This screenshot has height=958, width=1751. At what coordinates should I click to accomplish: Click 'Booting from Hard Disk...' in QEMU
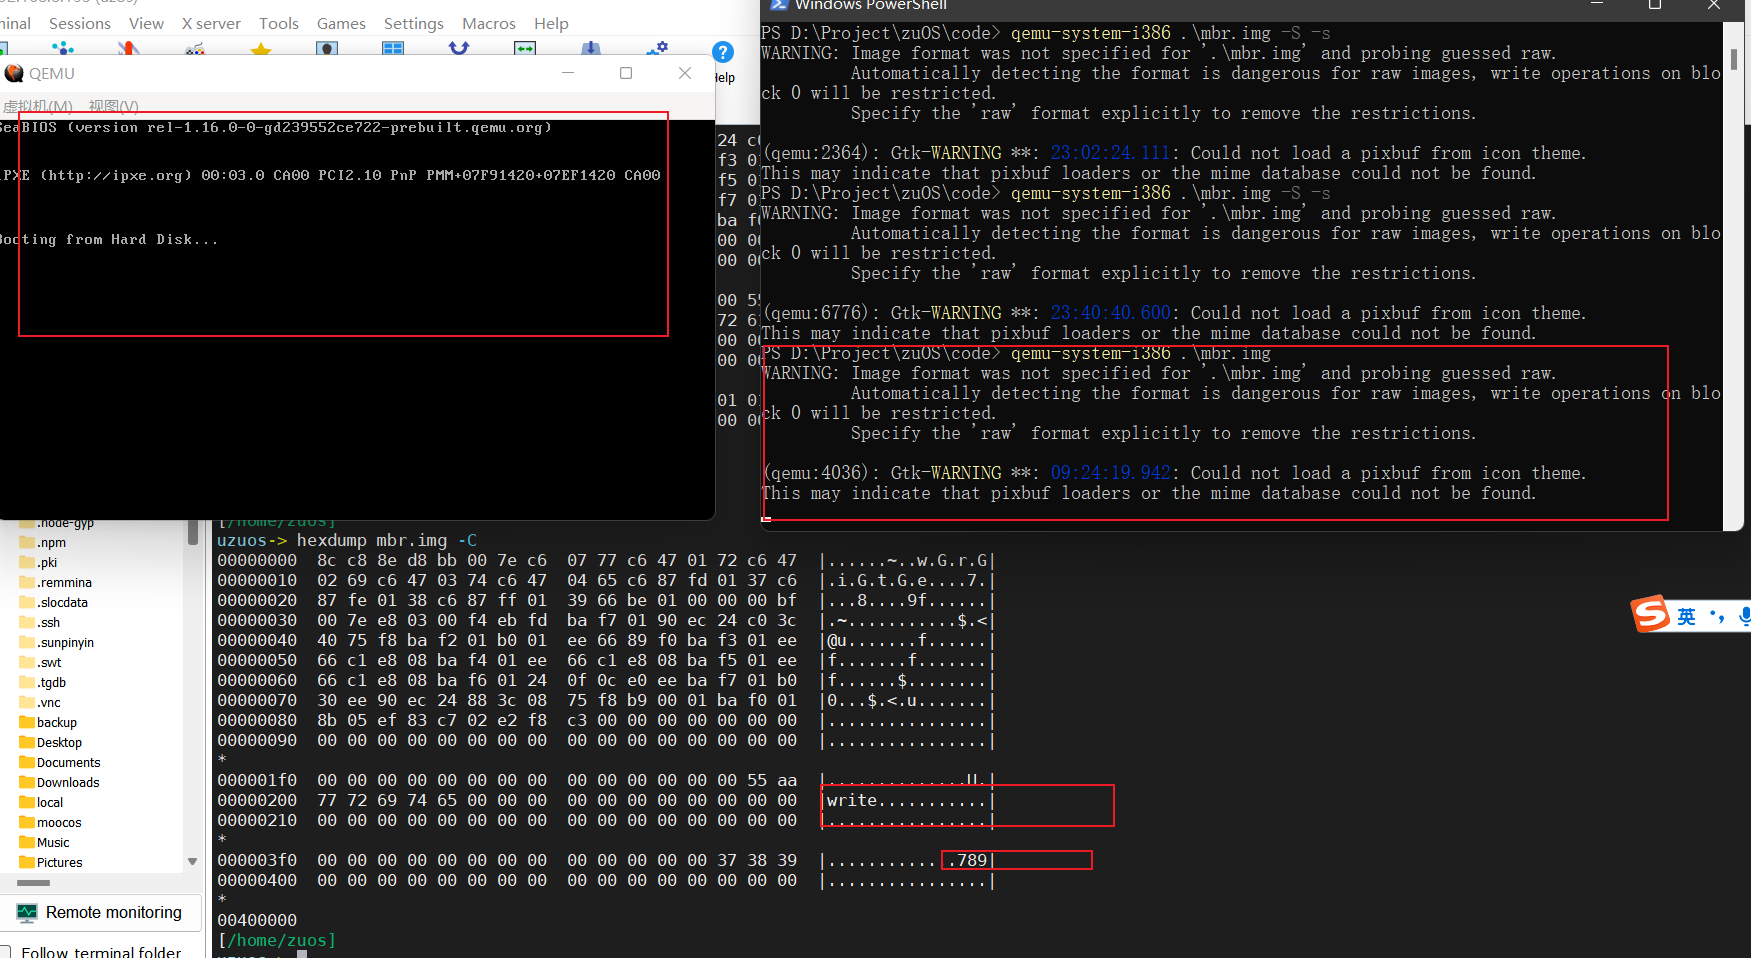pos(109,240)
